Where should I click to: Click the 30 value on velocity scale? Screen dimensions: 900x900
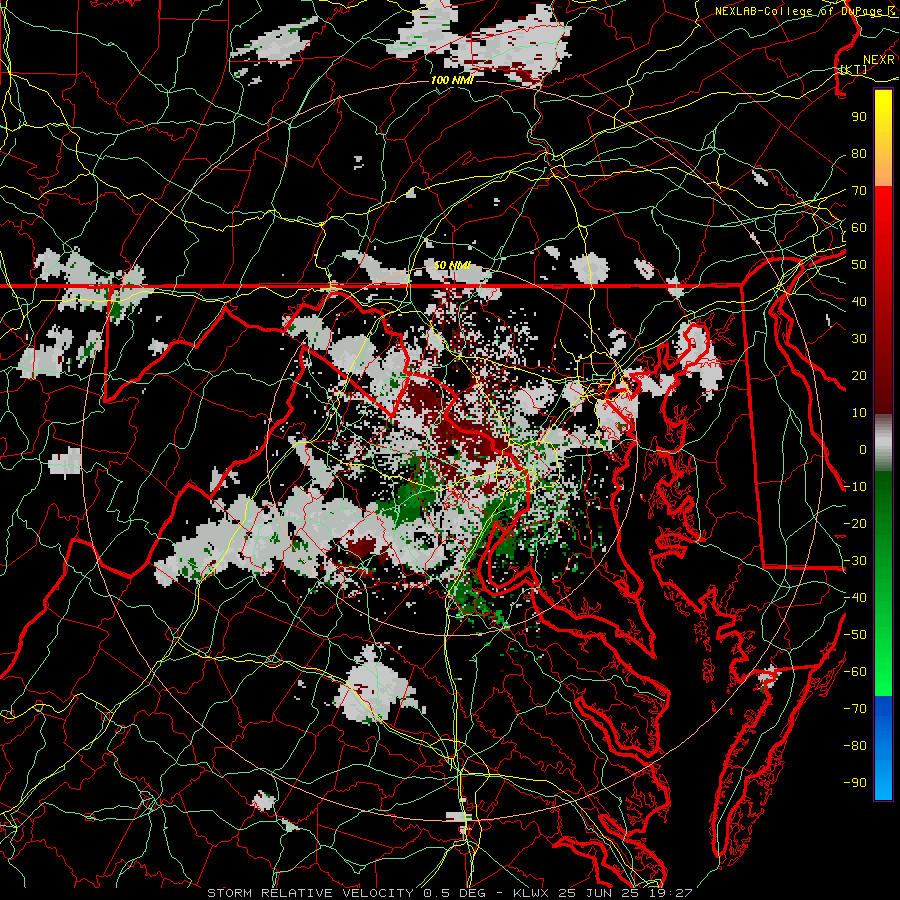pos(859,339)
